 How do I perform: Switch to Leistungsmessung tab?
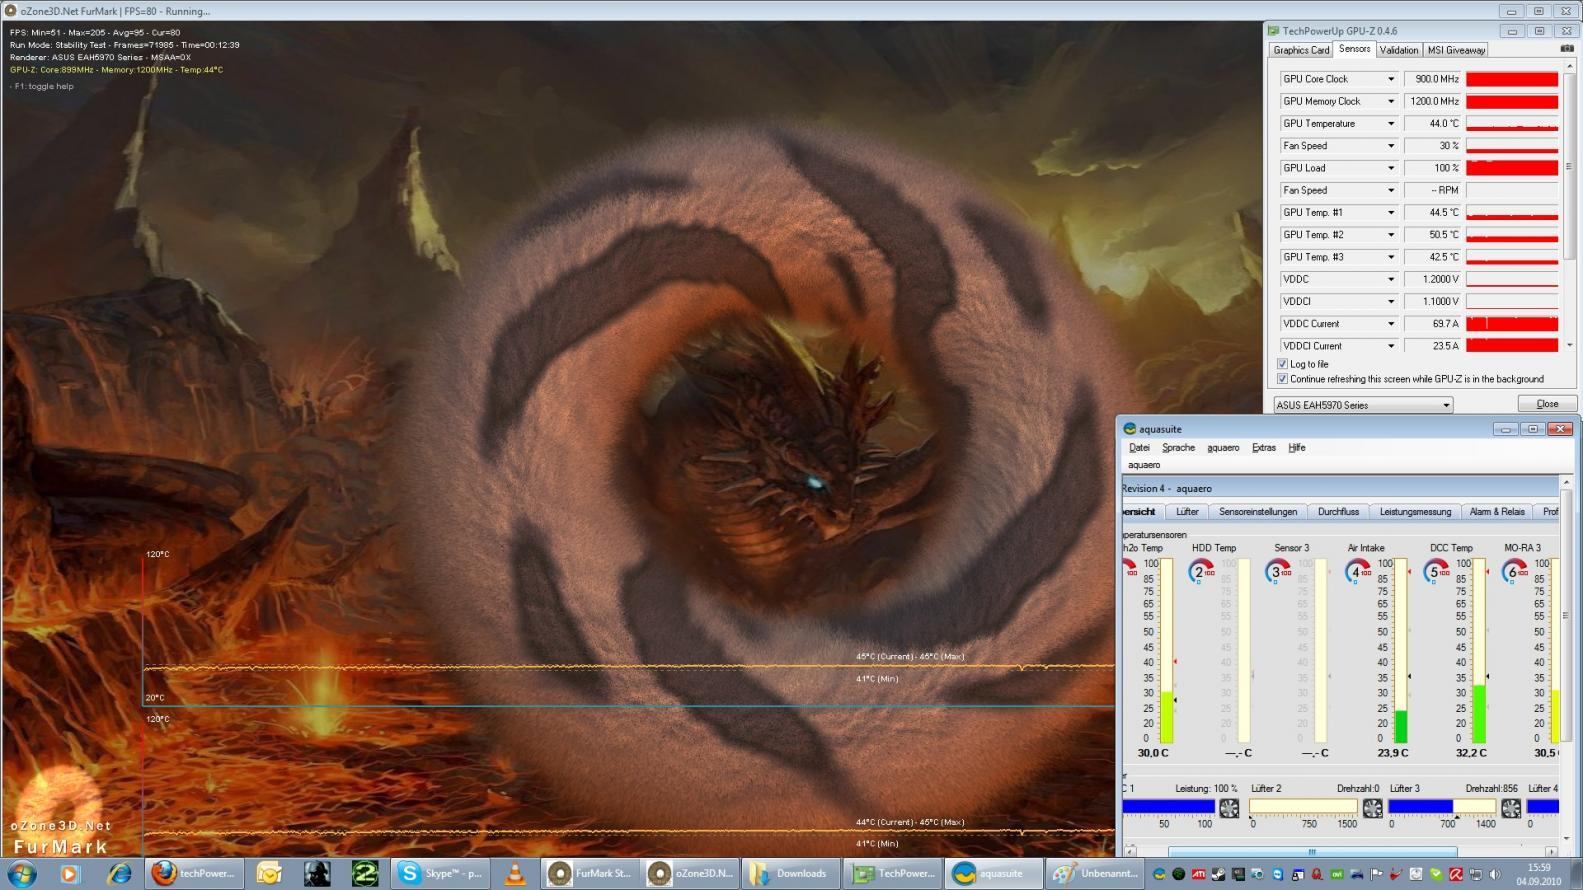click(1415, 511)
